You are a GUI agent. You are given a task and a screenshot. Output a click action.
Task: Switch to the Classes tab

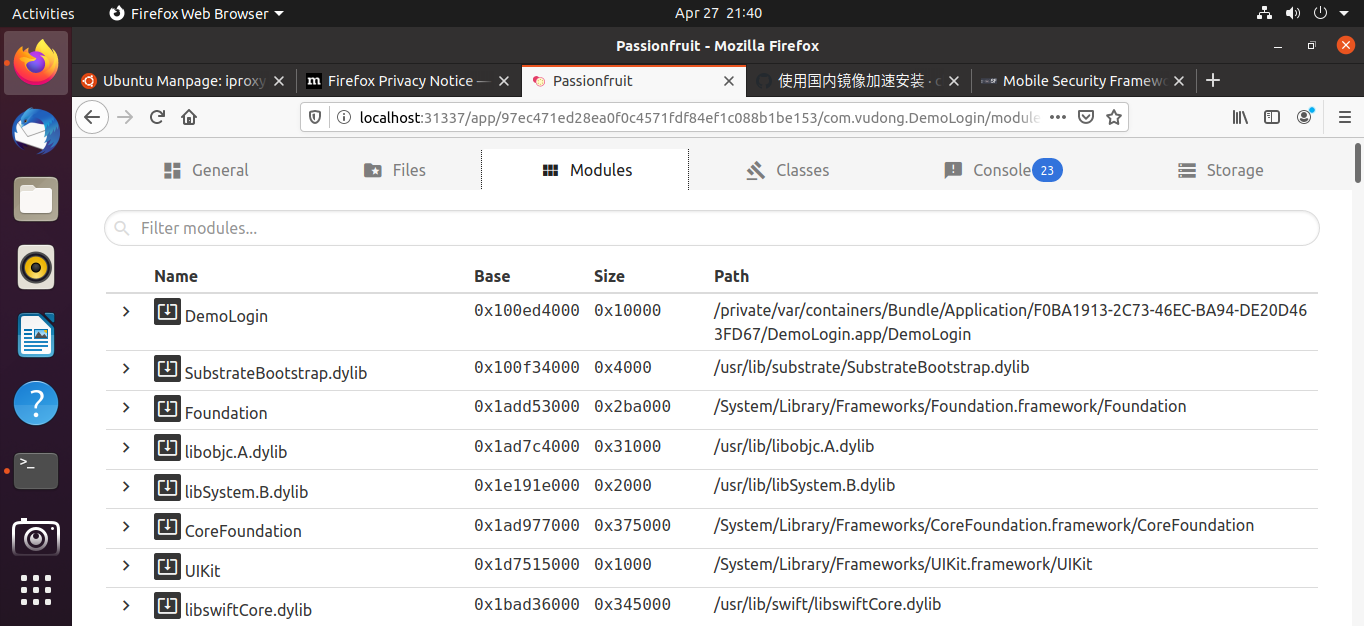[788, 170]
